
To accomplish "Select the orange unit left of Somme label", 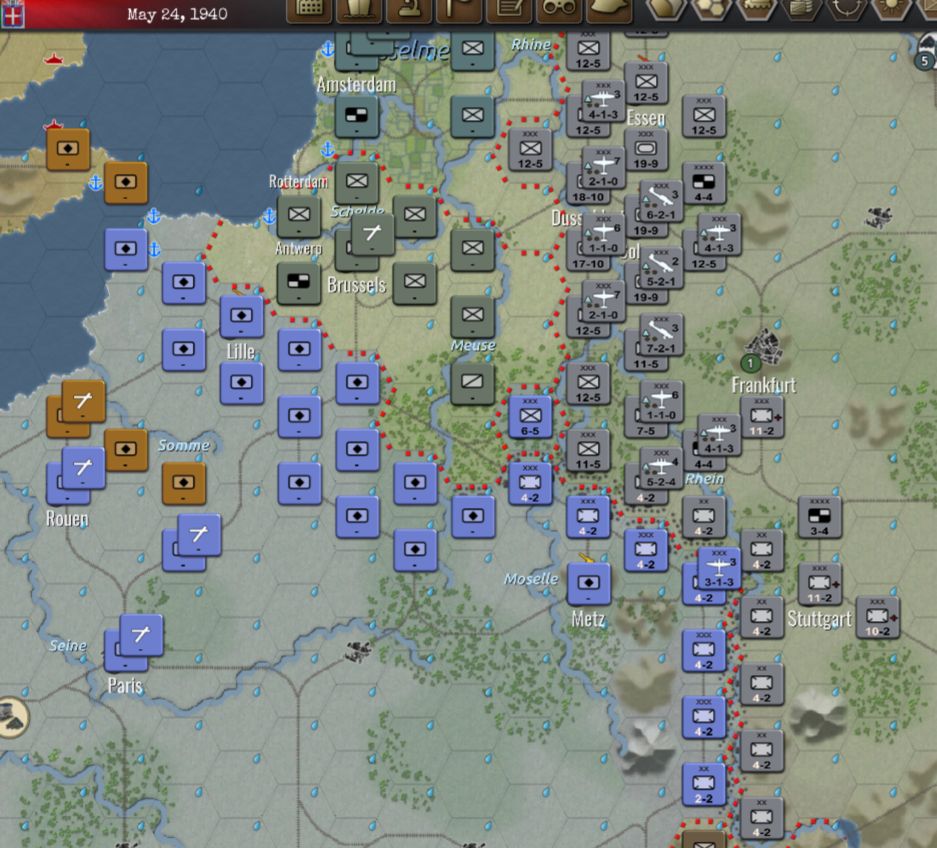I will click(126, 450).
